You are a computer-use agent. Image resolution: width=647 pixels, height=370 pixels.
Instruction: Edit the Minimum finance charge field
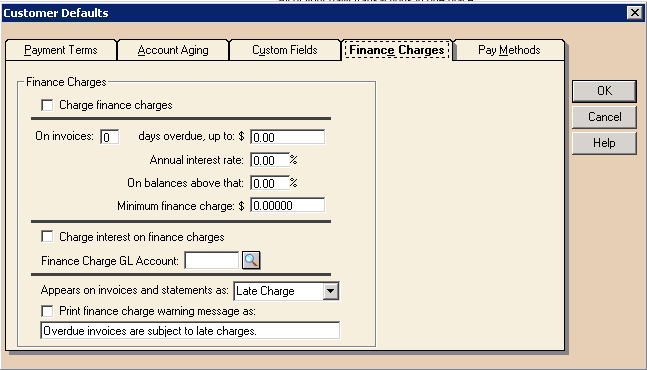[x=288, y=205]
